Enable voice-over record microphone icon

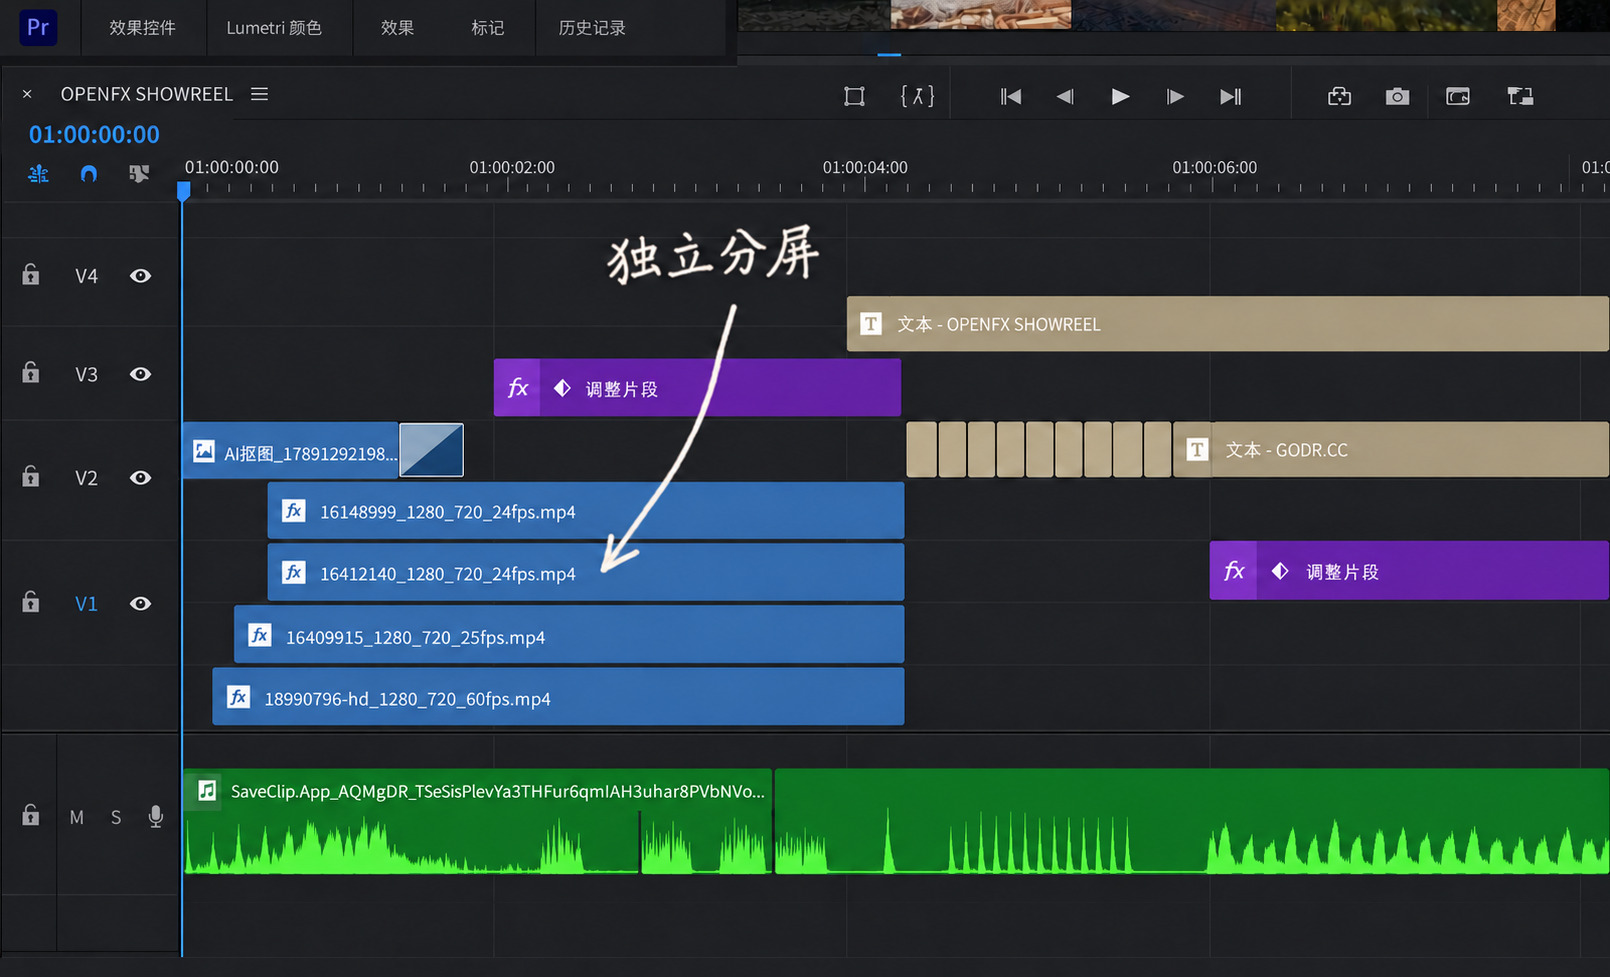point(156,817)
